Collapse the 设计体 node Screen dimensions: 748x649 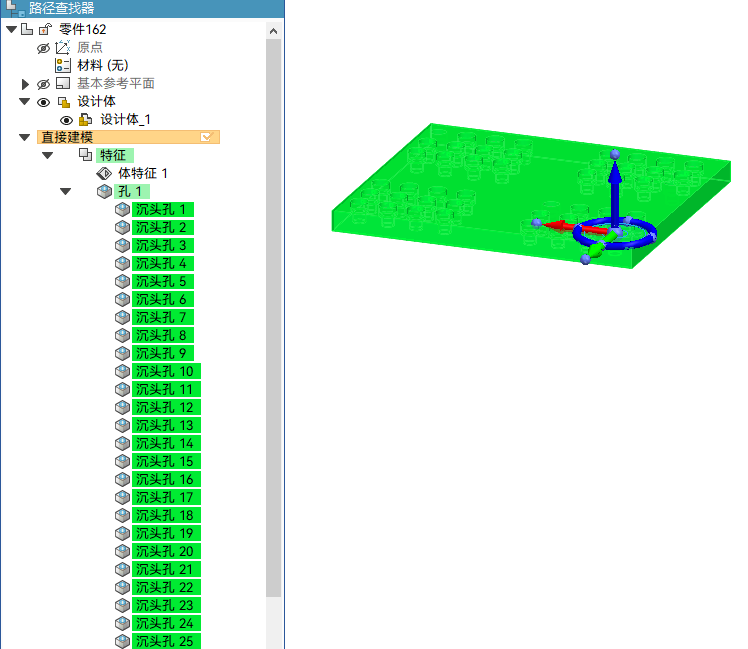tap(24, 102)
